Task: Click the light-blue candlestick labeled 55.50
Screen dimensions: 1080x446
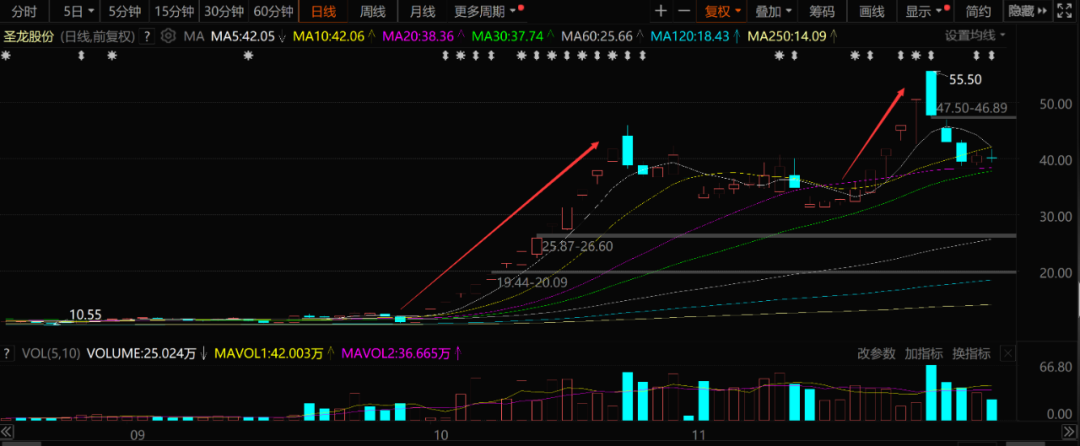Action: point(931,93)
